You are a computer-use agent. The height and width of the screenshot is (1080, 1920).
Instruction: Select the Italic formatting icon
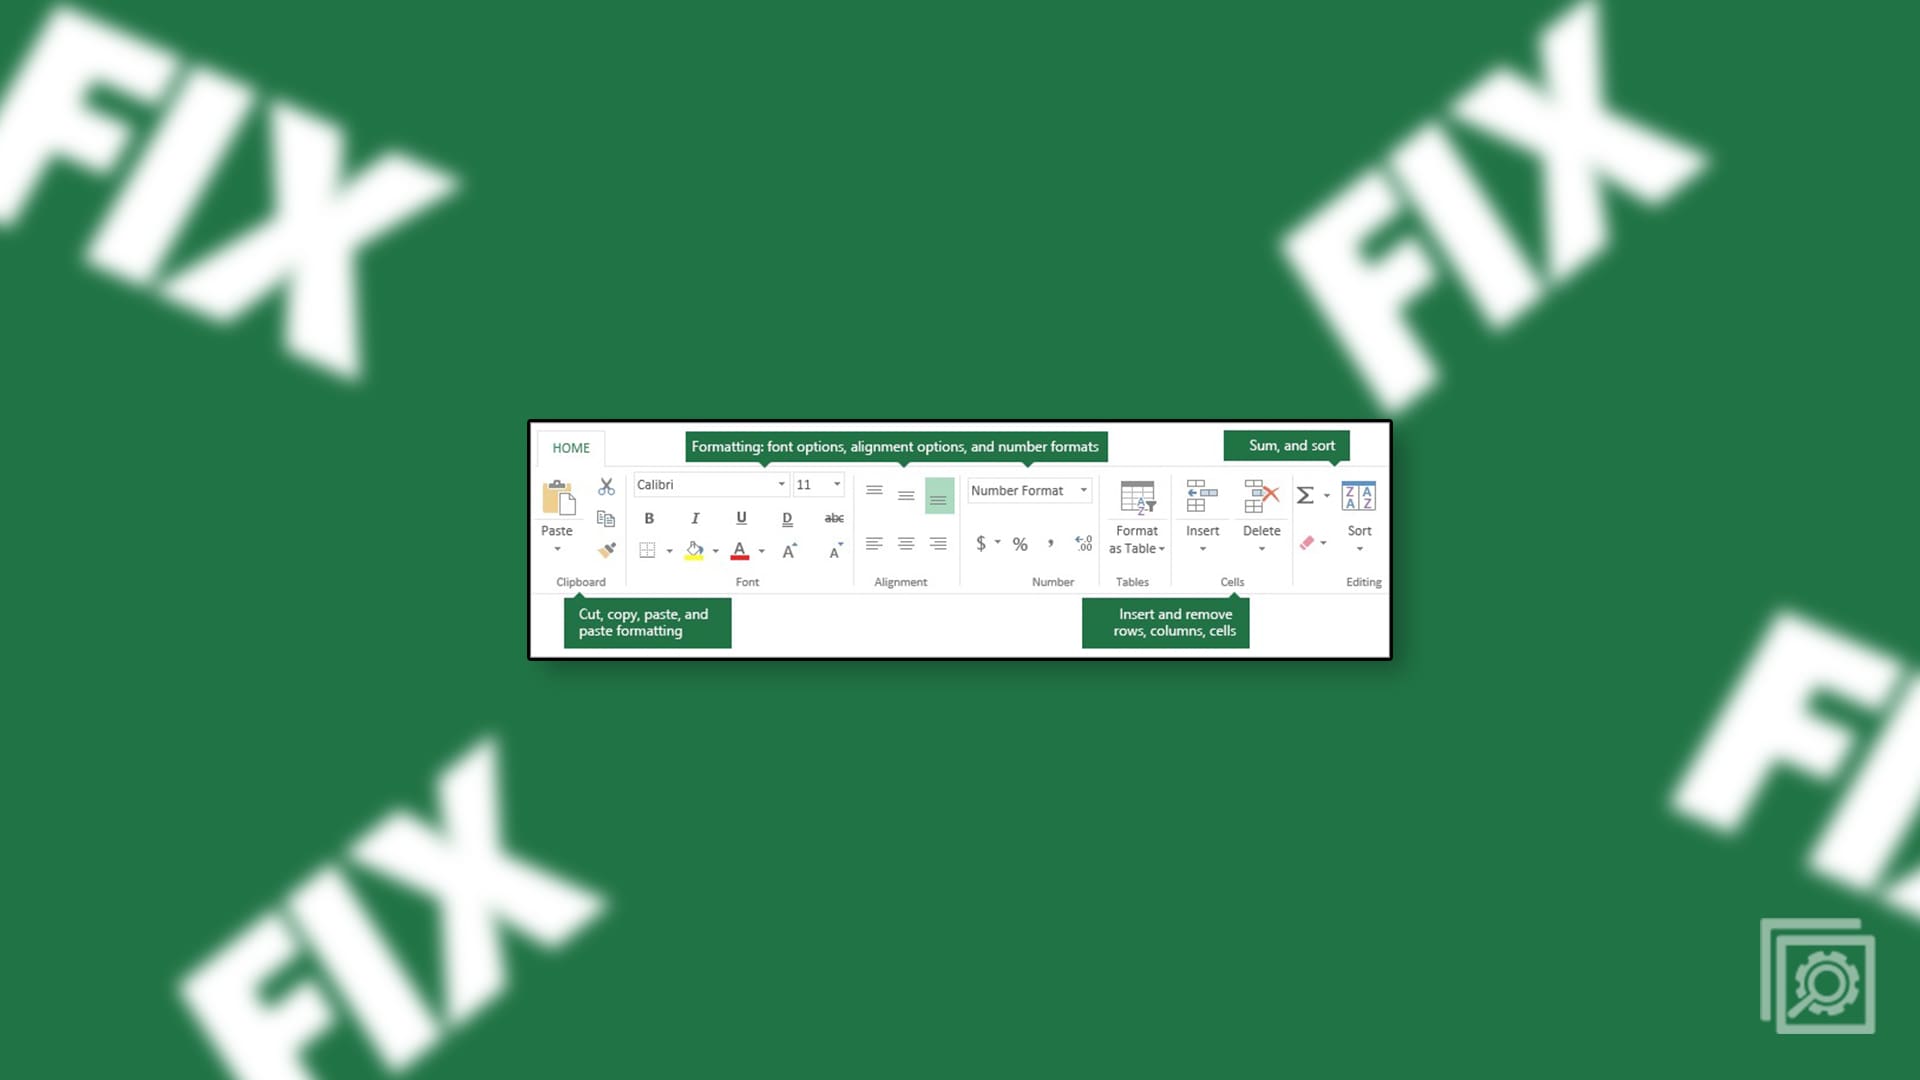point(695,516)
